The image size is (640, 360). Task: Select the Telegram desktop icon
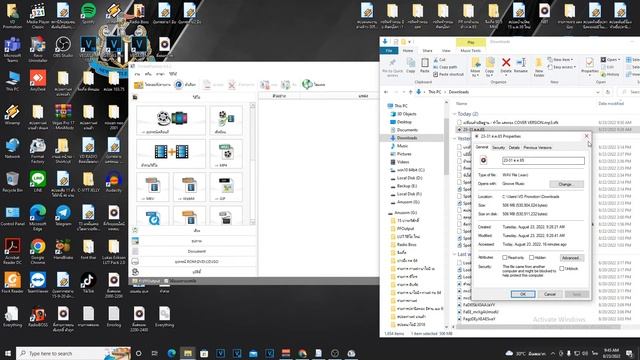pos(63,216)
